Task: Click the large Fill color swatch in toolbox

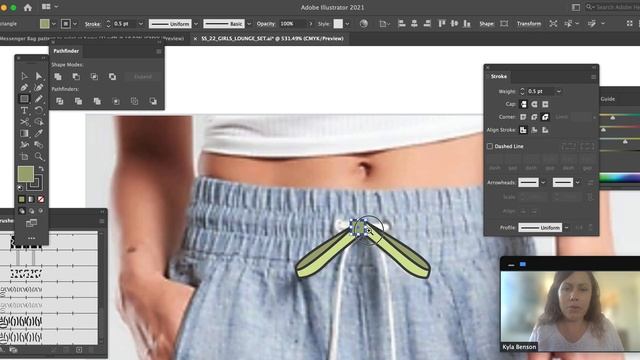Action: click(26, 174)
